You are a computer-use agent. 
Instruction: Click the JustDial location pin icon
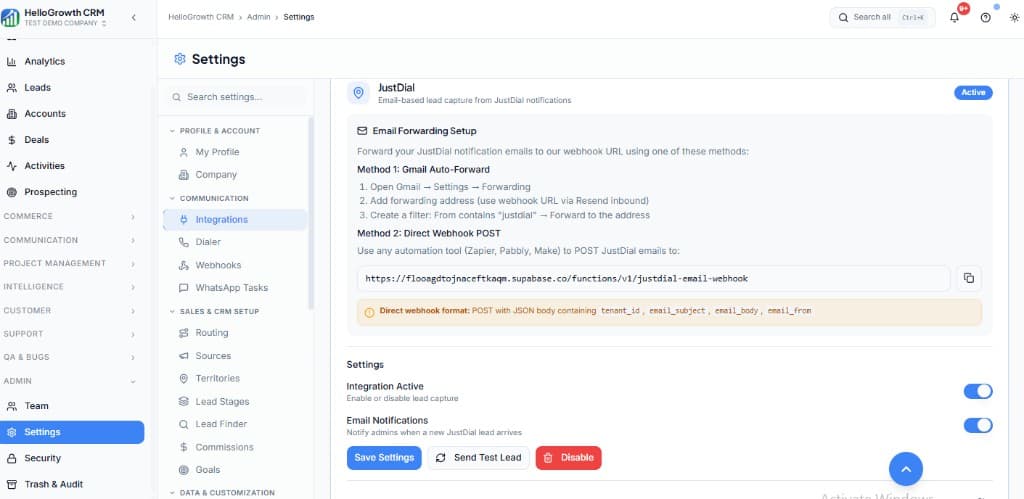(x=357, y=93)
